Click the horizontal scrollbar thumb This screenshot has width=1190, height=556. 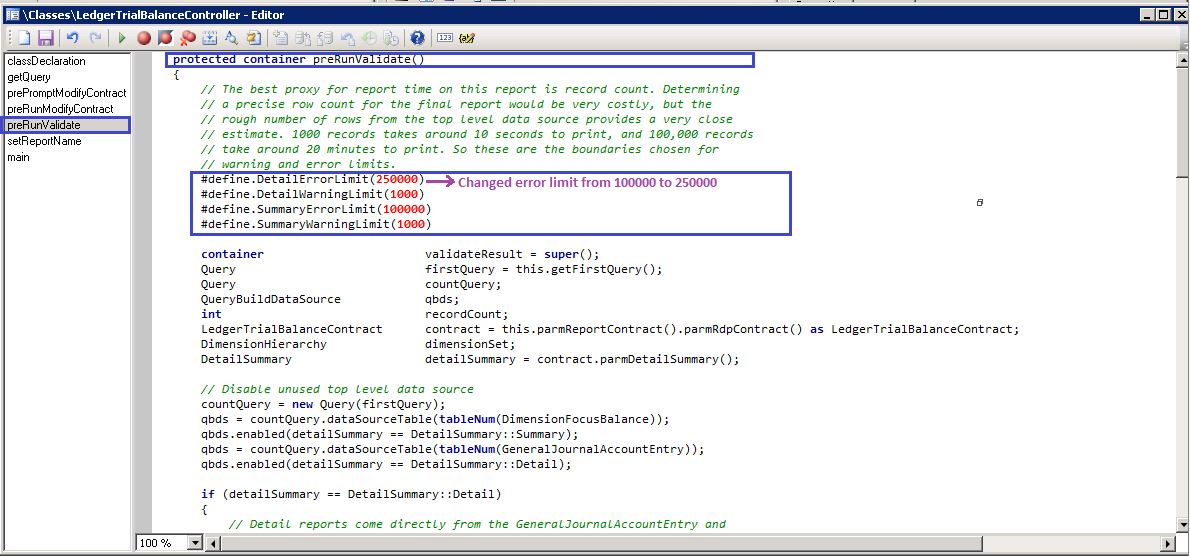[x=600, y=543]
